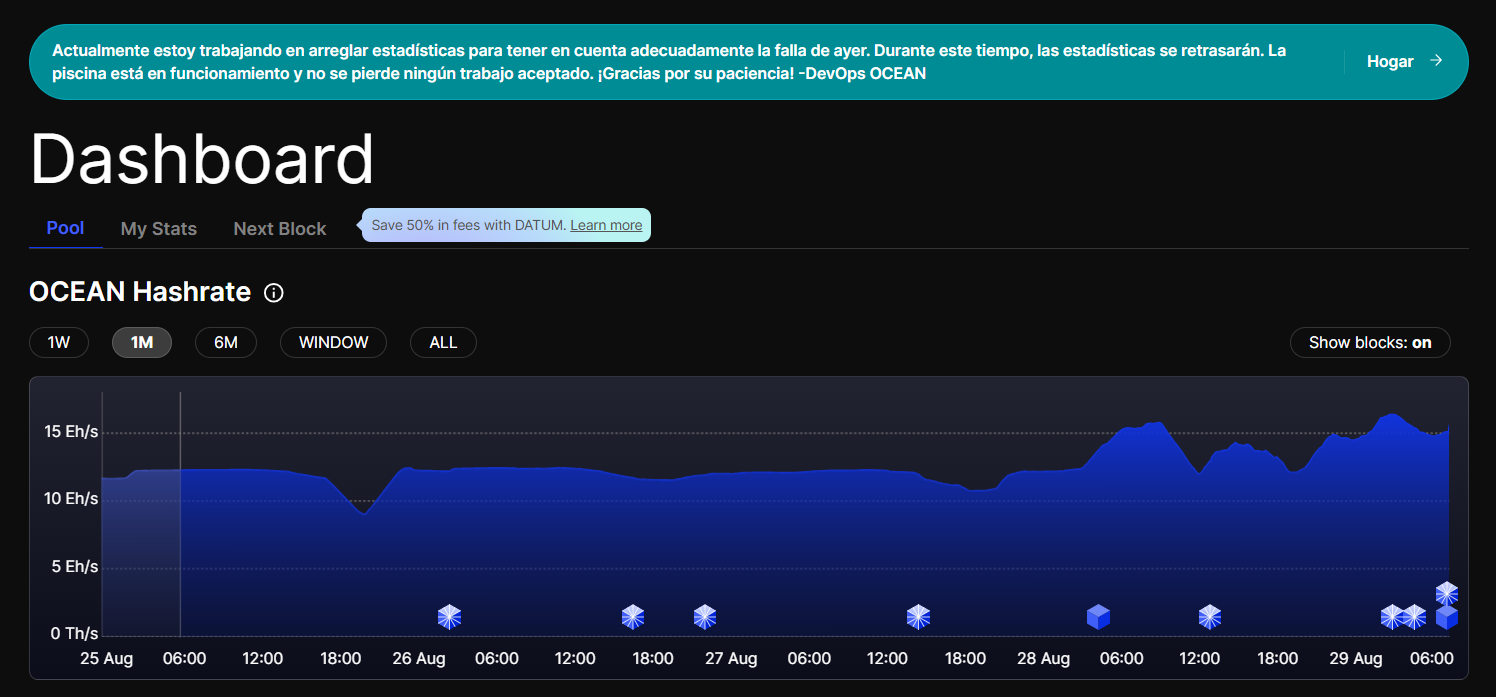1496x697 pixels.
Task: Choose the WINDOW time range option
Action: [x=333, y=343]
